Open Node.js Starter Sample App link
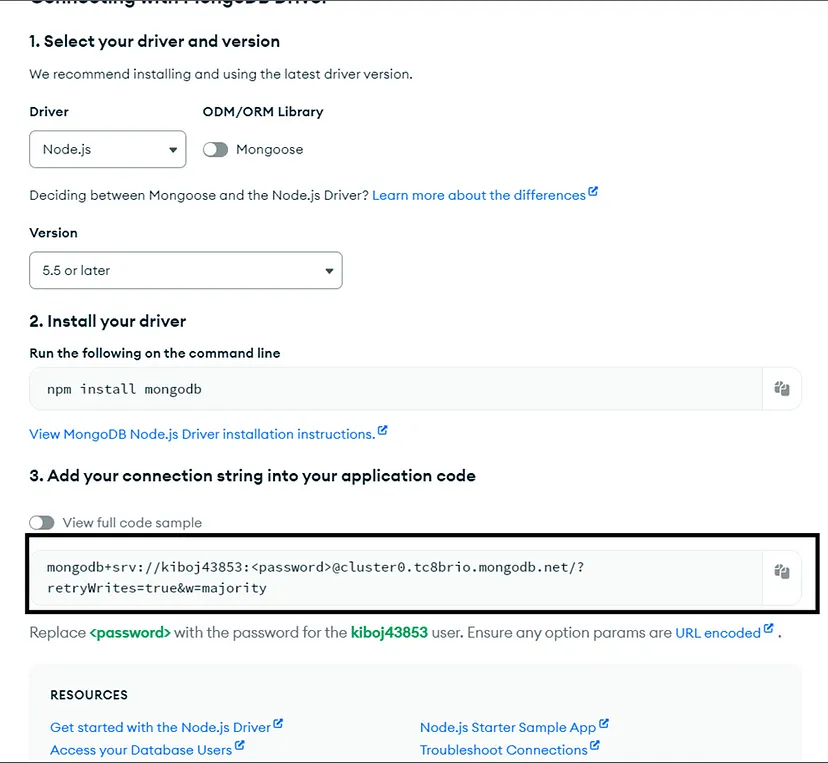The image size is (828, 763). click(x=508, y=728)
